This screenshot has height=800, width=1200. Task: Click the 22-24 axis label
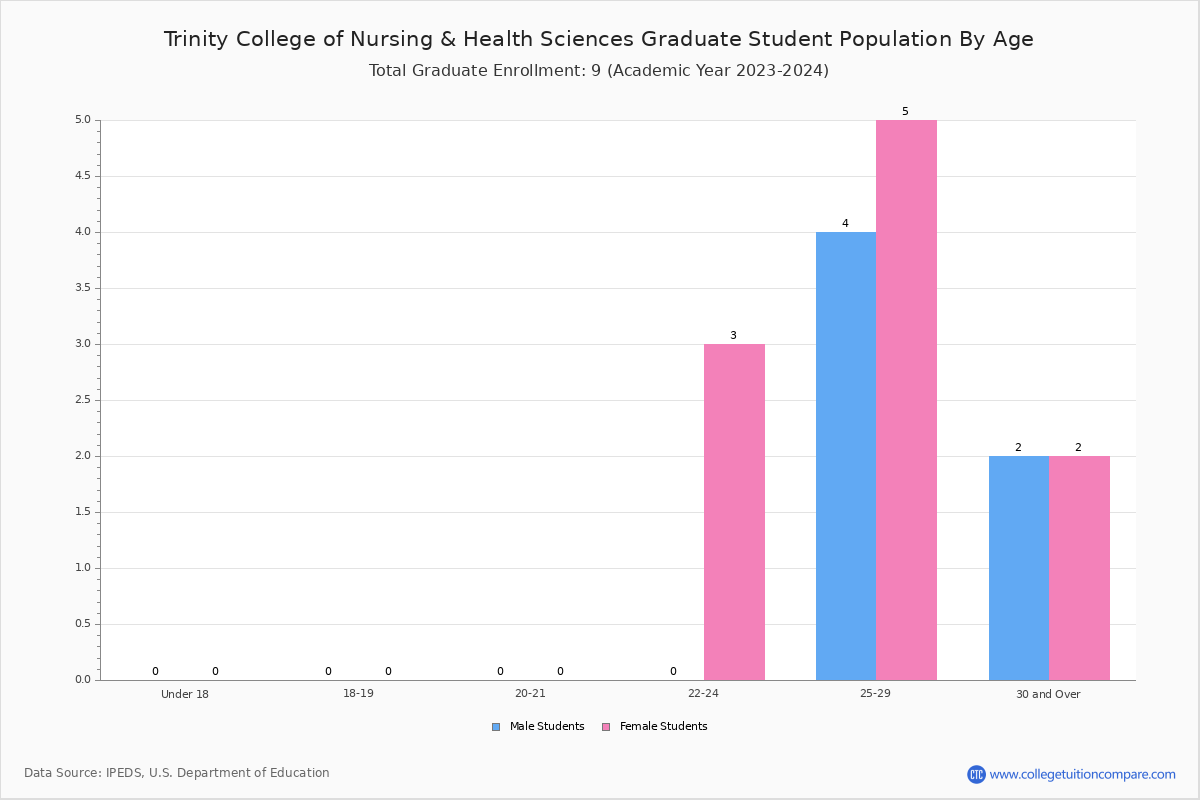703,694
